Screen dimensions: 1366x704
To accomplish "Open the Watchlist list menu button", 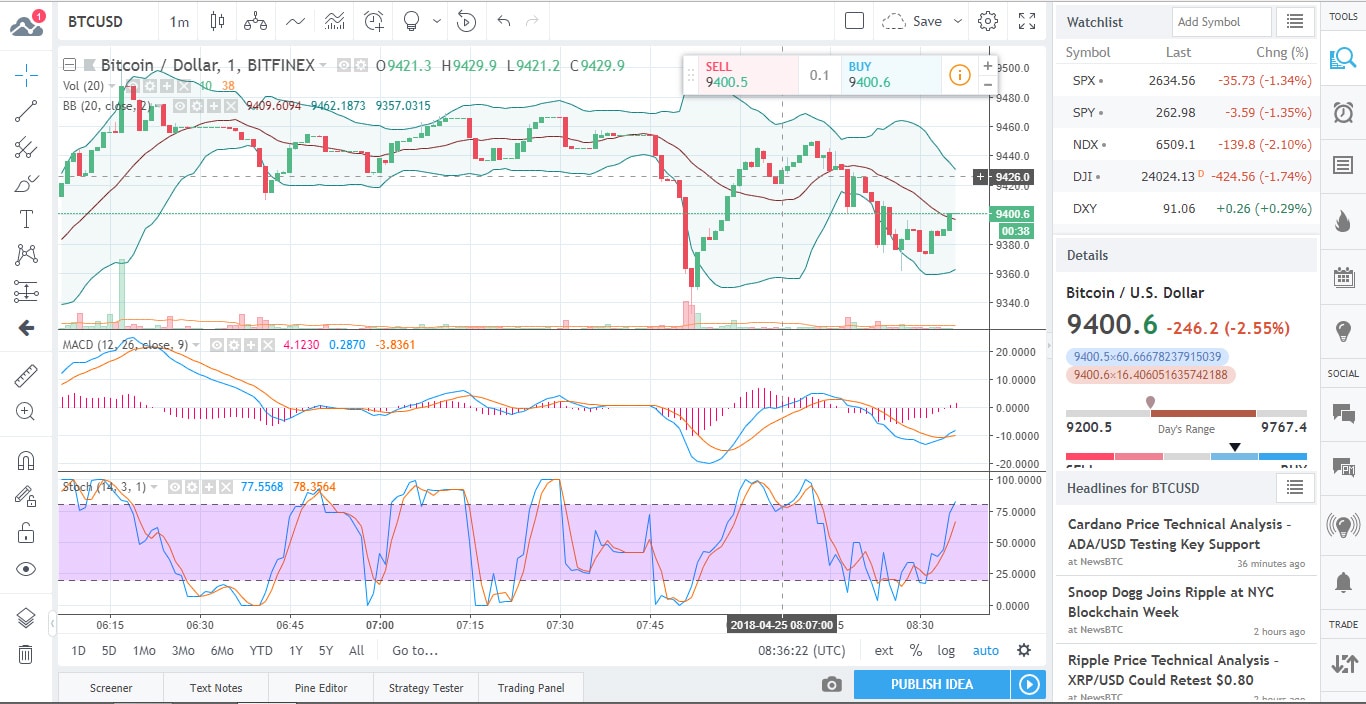I will [1296, 21].
